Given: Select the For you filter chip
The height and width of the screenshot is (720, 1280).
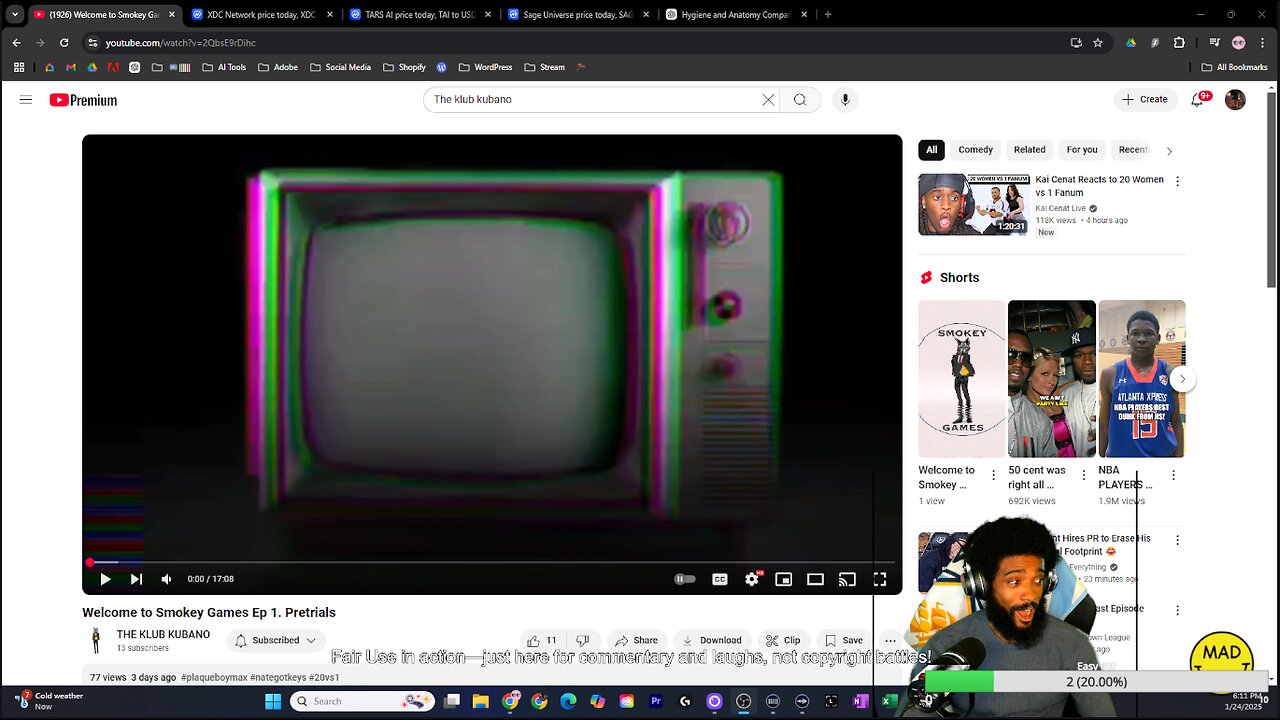Looking at the screenshot, I should [1082, 150].
